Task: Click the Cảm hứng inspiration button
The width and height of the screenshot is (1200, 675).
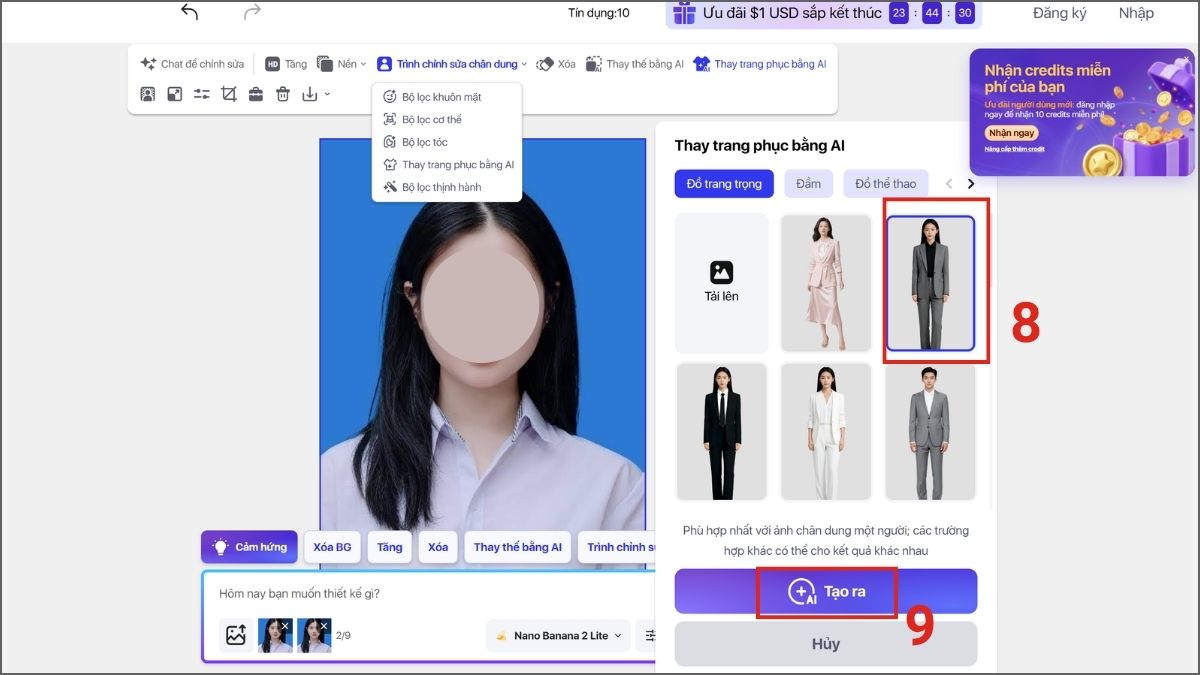Action: 249,547
